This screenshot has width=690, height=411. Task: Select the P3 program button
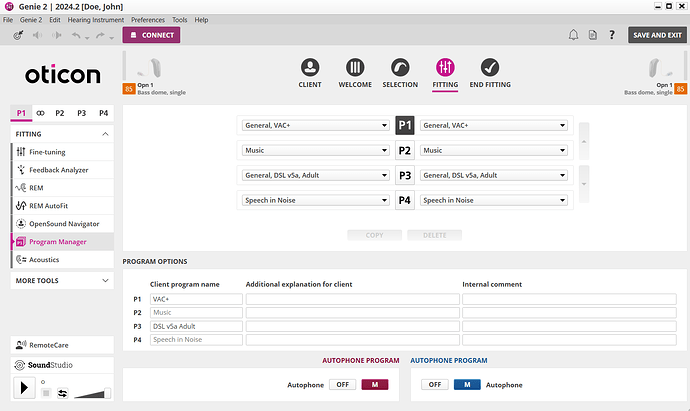[405, 176]
